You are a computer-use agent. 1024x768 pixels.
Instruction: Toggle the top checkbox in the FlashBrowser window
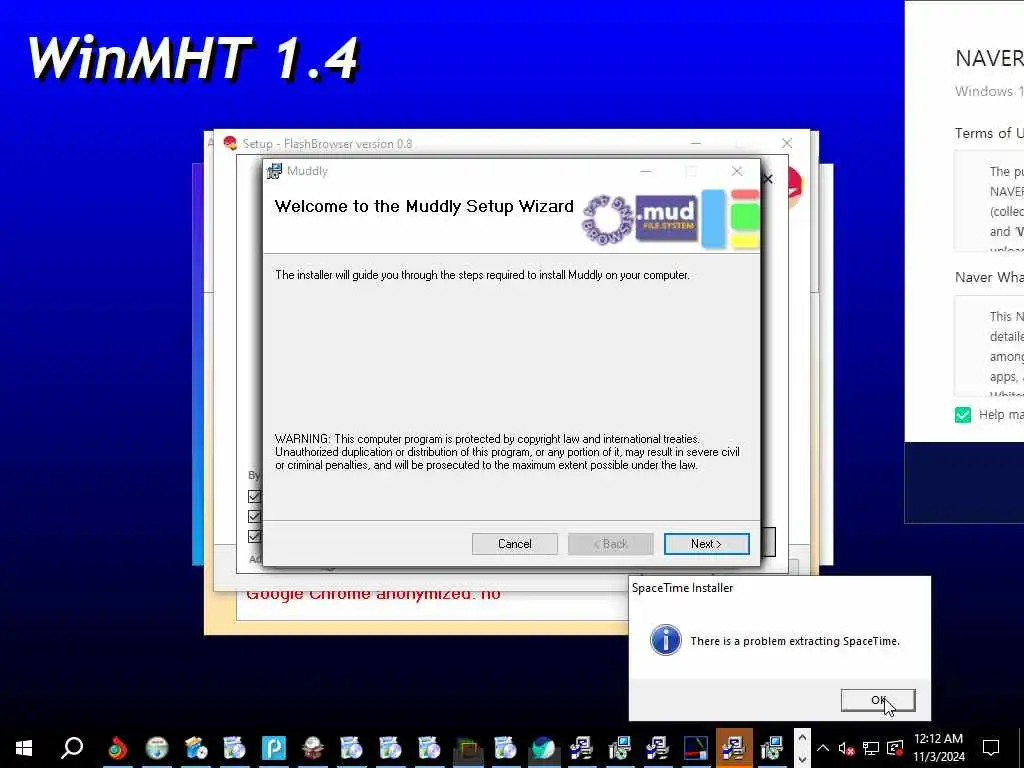[255, 496]
